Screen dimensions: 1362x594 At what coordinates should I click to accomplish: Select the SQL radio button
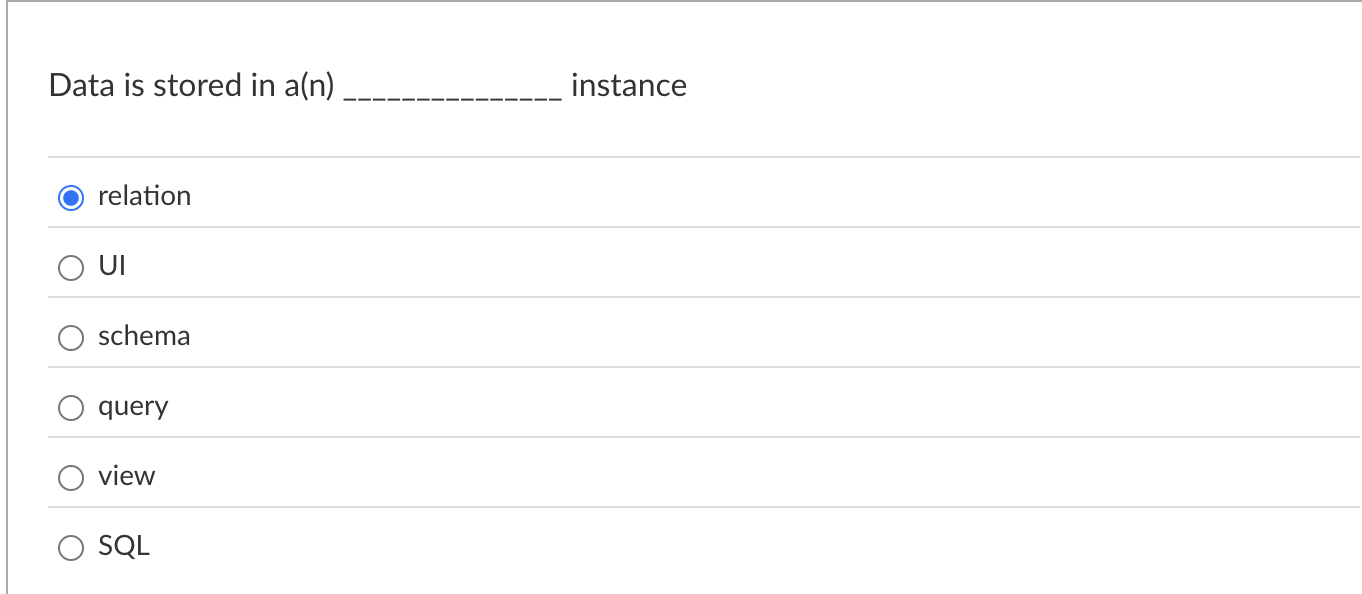pyautogui.click(x=70, y=547)
